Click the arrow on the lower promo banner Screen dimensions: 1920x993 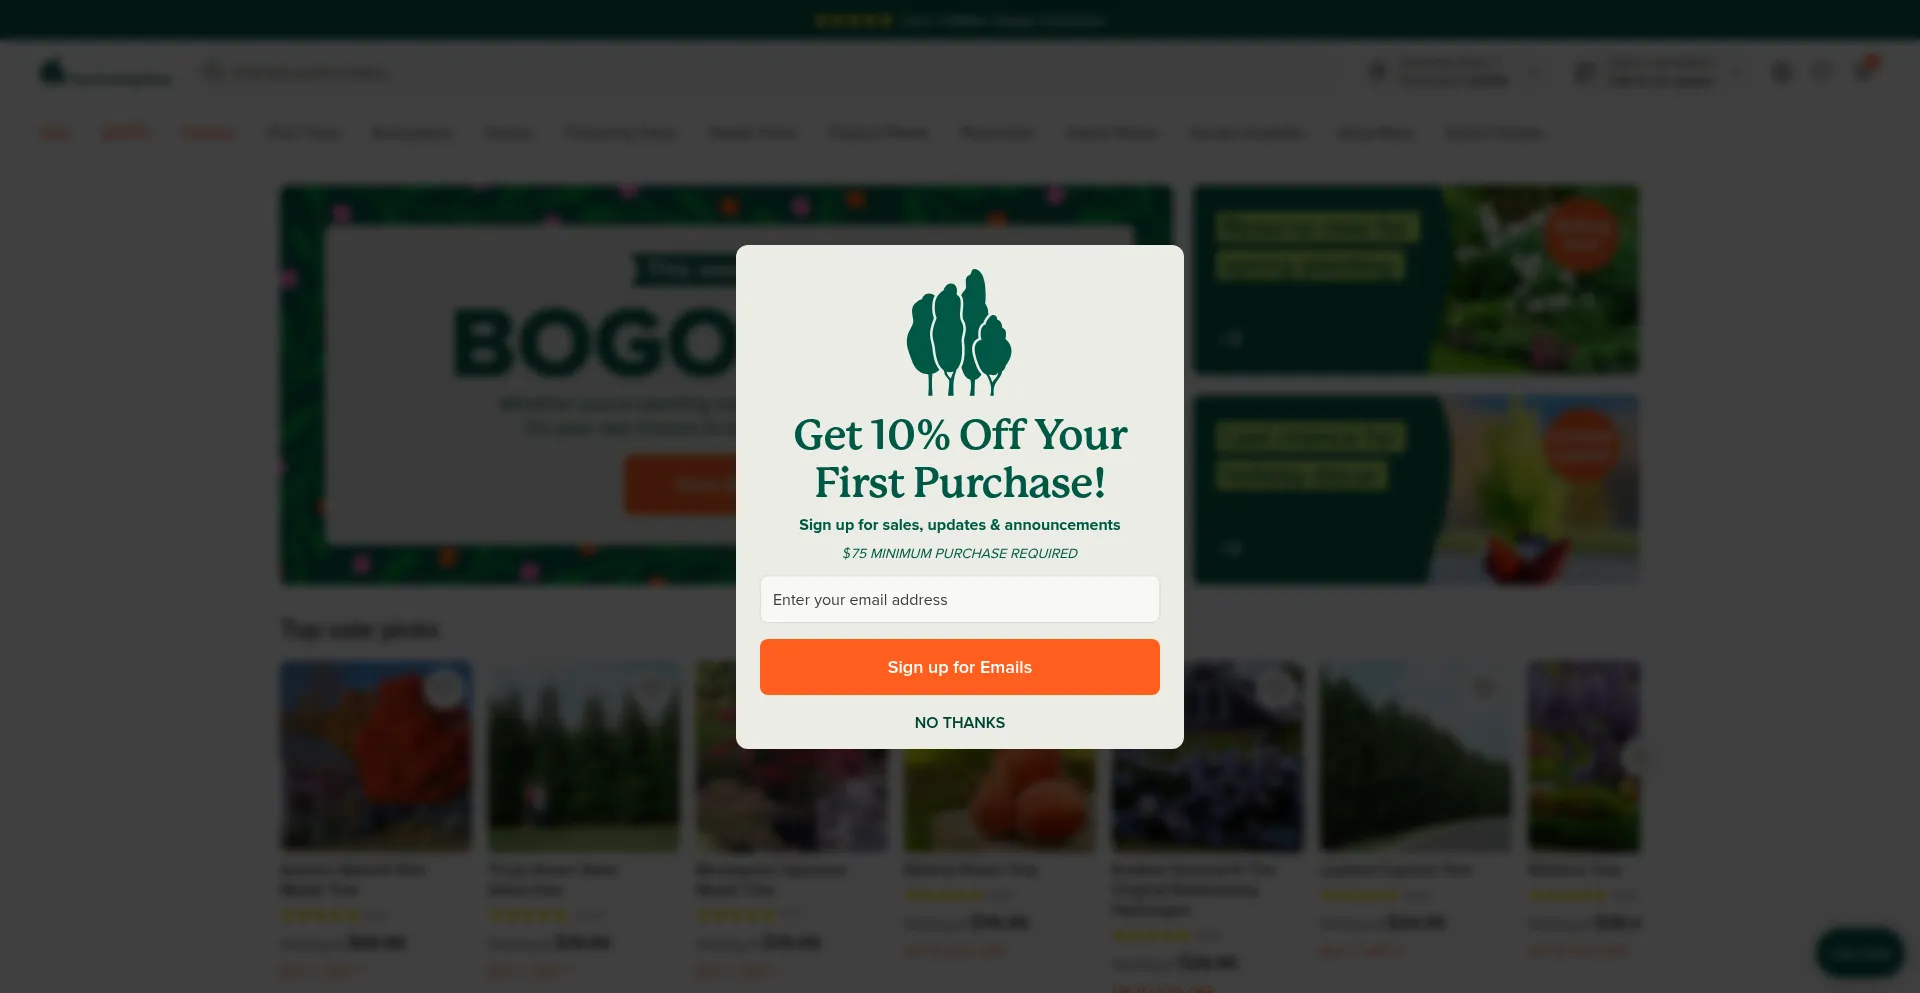(1232, 548)
